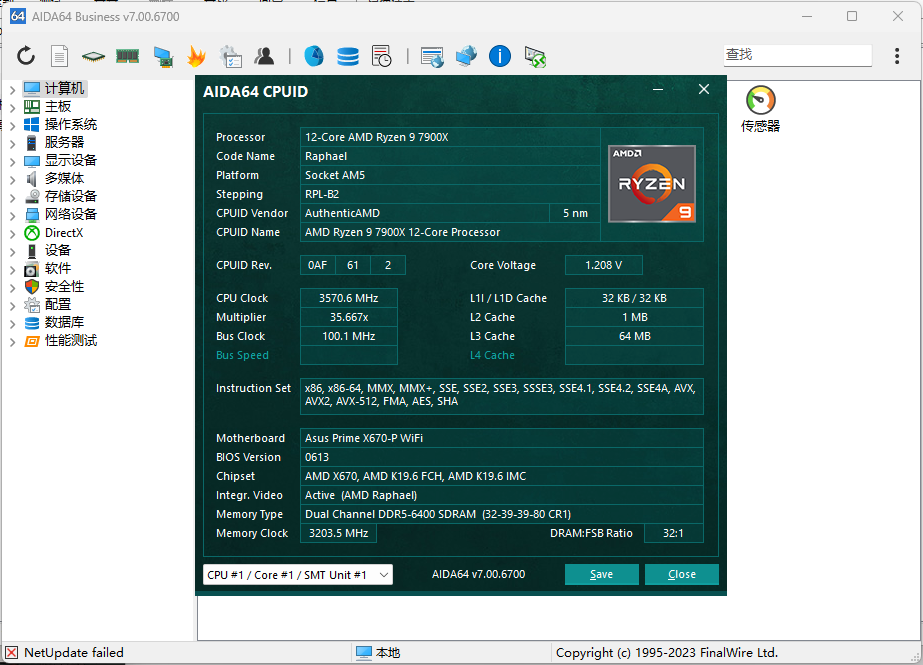Open the three-dot options menu

(x=897, y=56)
